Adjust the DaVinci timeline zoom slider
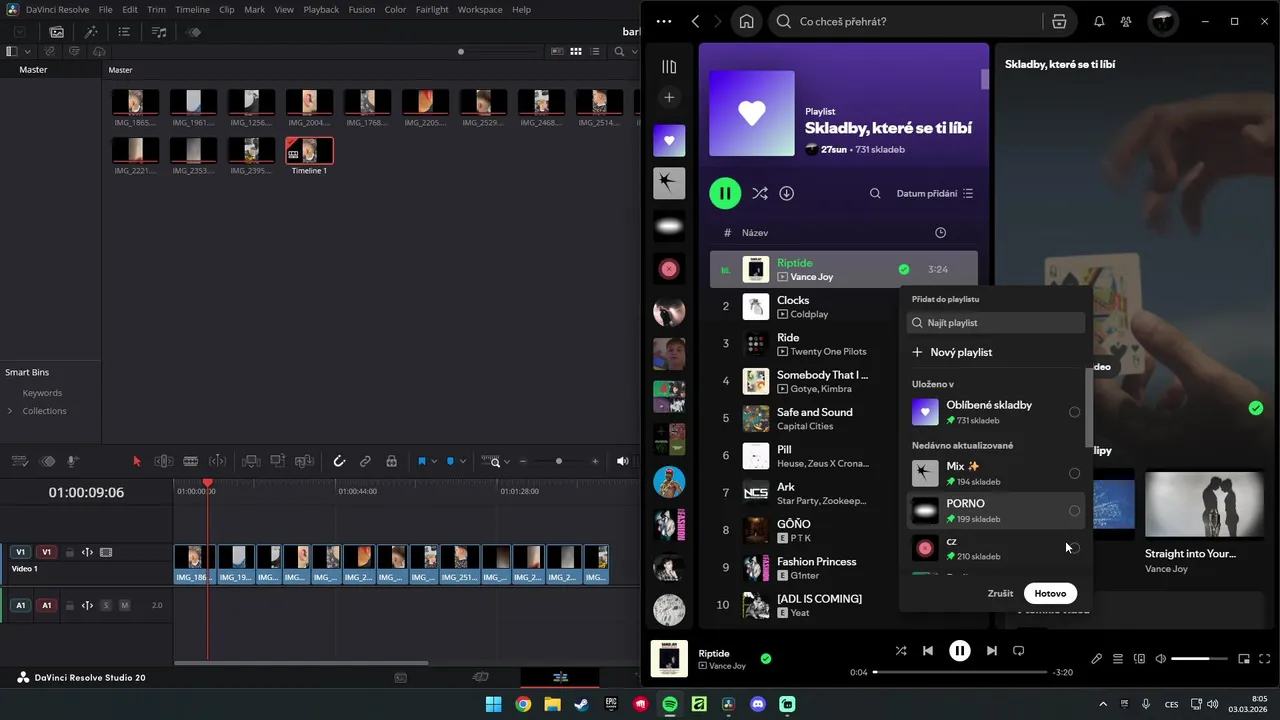 point(558,461)
